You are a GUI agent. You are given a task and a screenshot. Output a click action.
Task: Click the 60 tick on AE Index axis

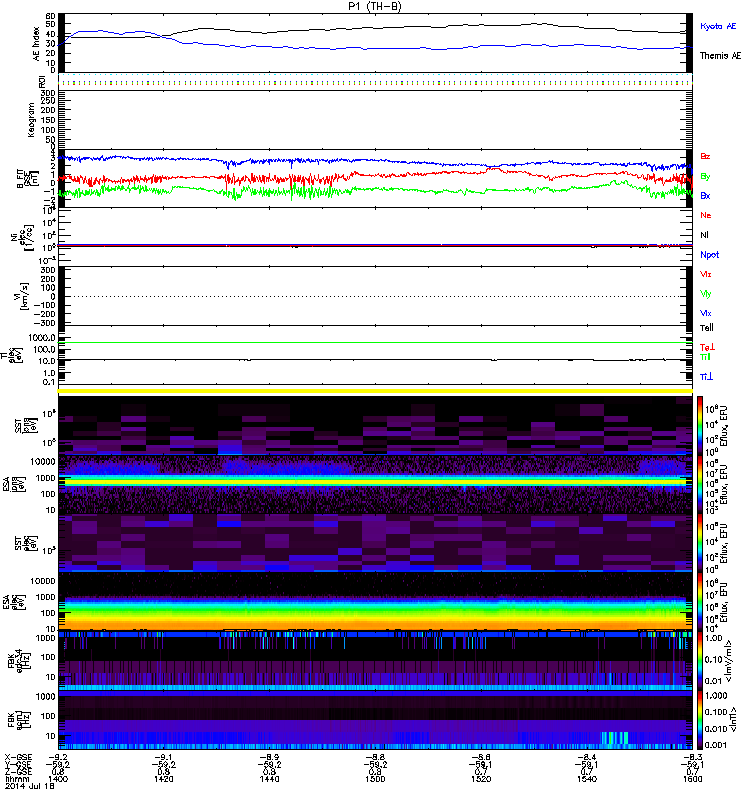50,16
